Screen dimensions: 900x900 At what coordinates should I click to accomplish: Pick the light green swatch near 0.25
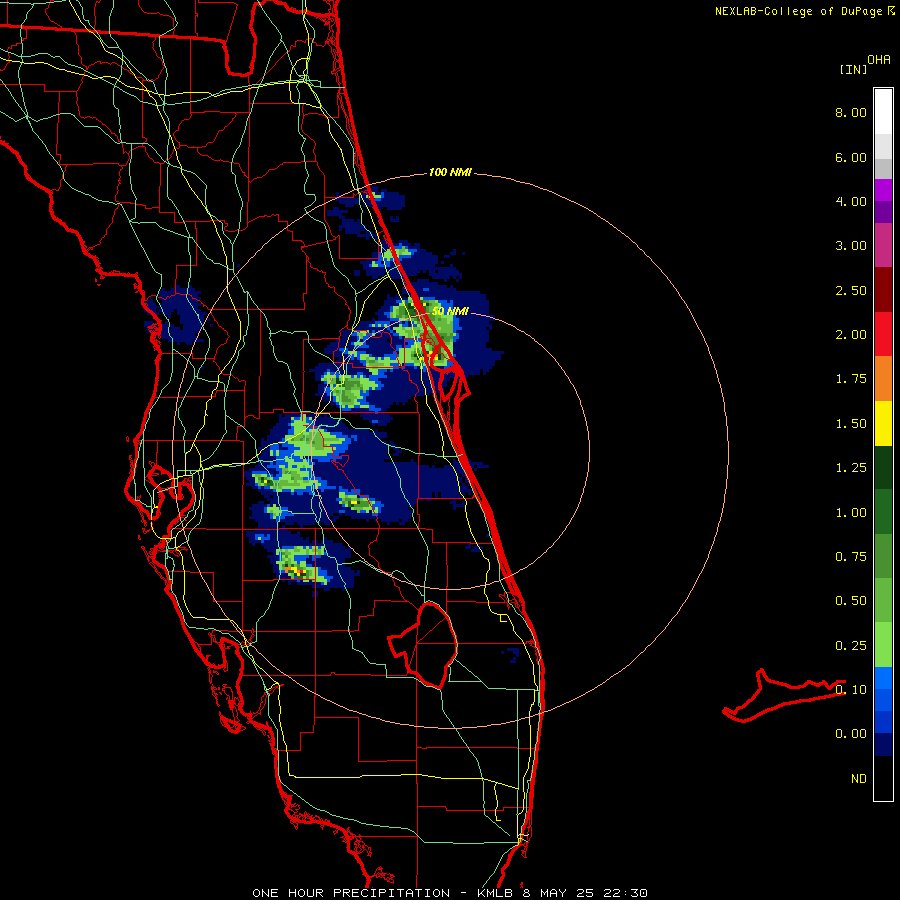point(883,645)
